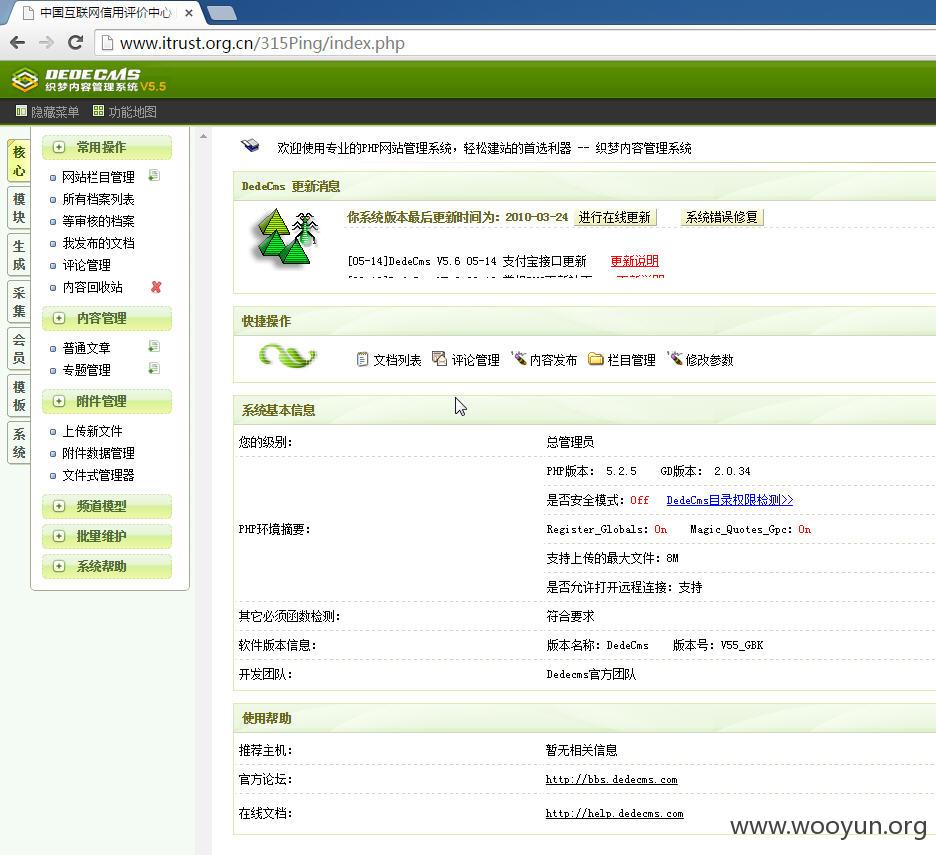Click the book icon beside welcome message
The height and width of the screenshot is (855, 936).
[x=250, y=146]
